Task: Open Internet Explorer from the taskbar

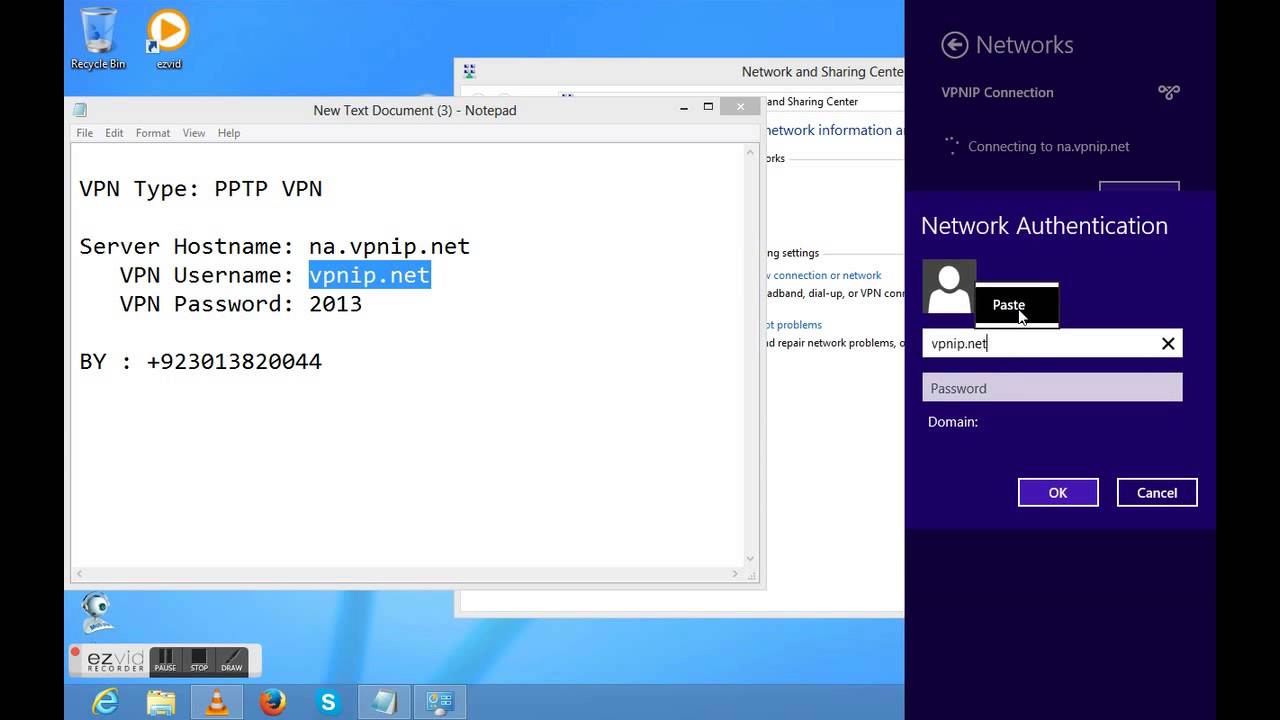Action: (105, 703)
